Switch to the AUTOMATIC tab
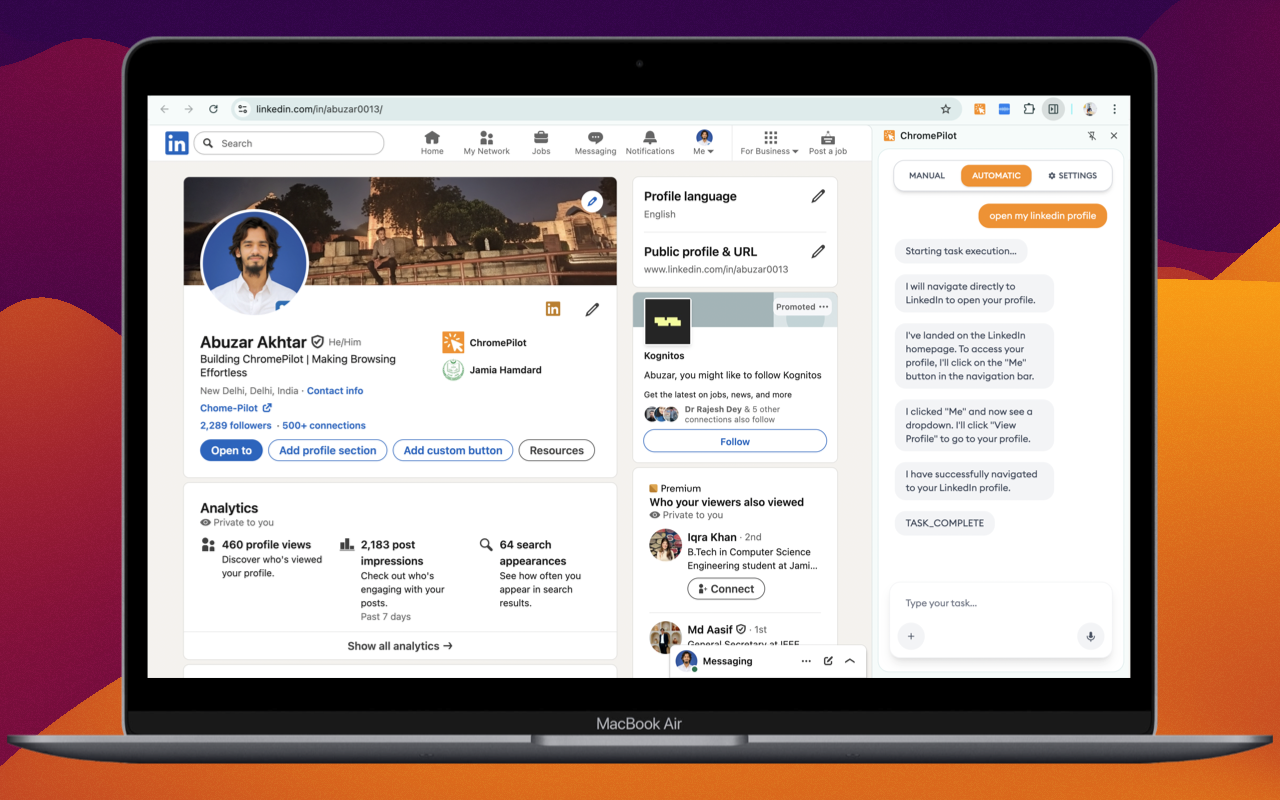The height and width of the screenshot is (800, 1280). (x=996, y=175)
